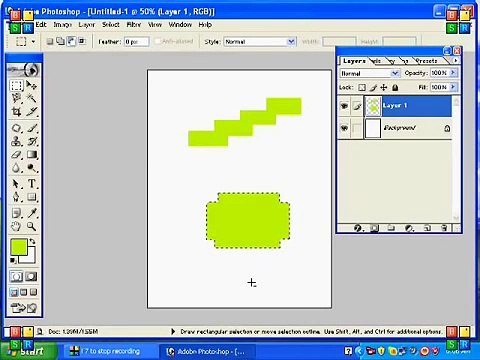Create new fill or adjustment layer

pyautogui.click(x=409, y=228)
